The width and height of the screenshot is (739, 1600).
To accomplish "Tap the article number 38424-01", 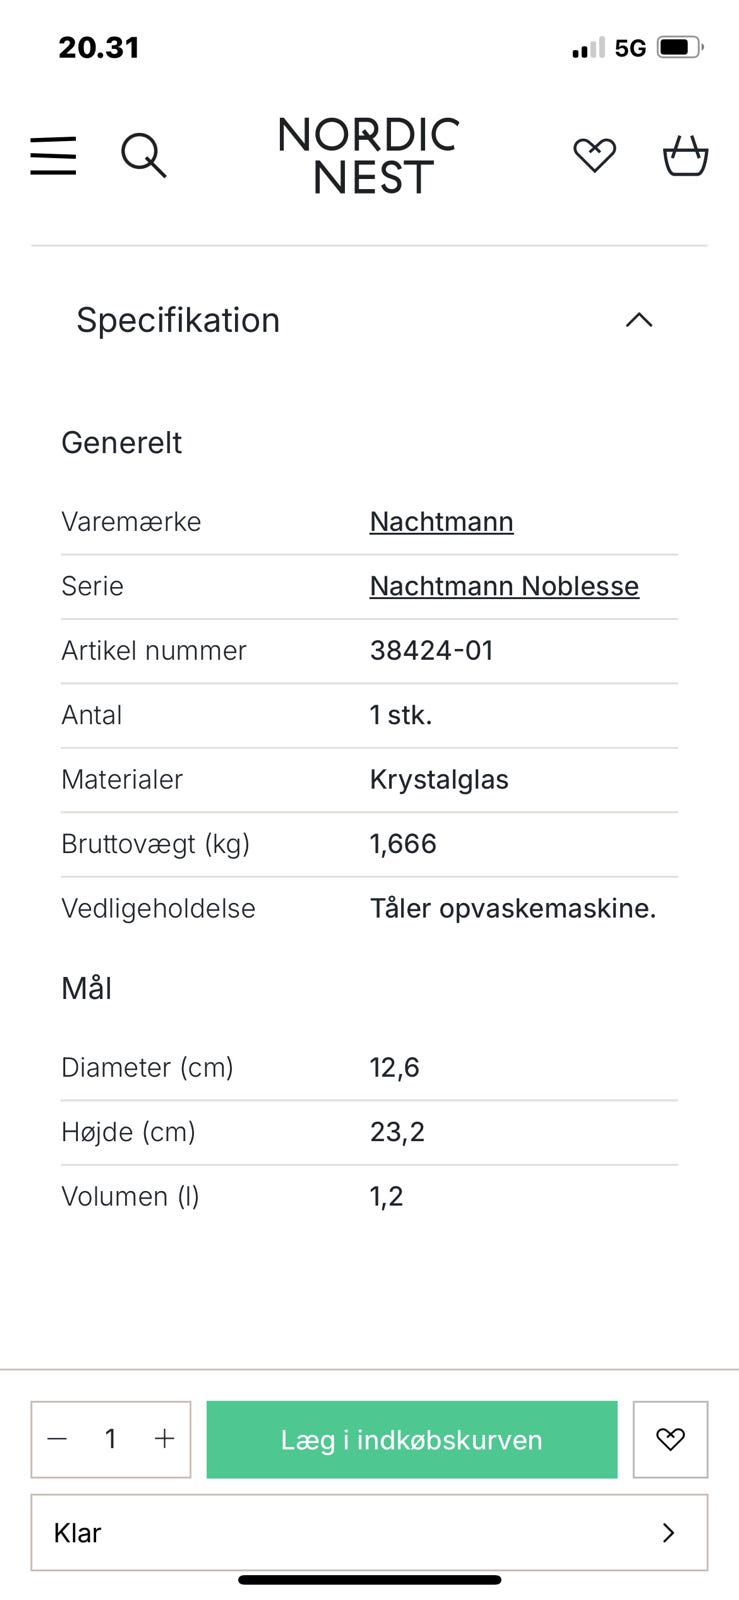I will [x=432, y=651].
